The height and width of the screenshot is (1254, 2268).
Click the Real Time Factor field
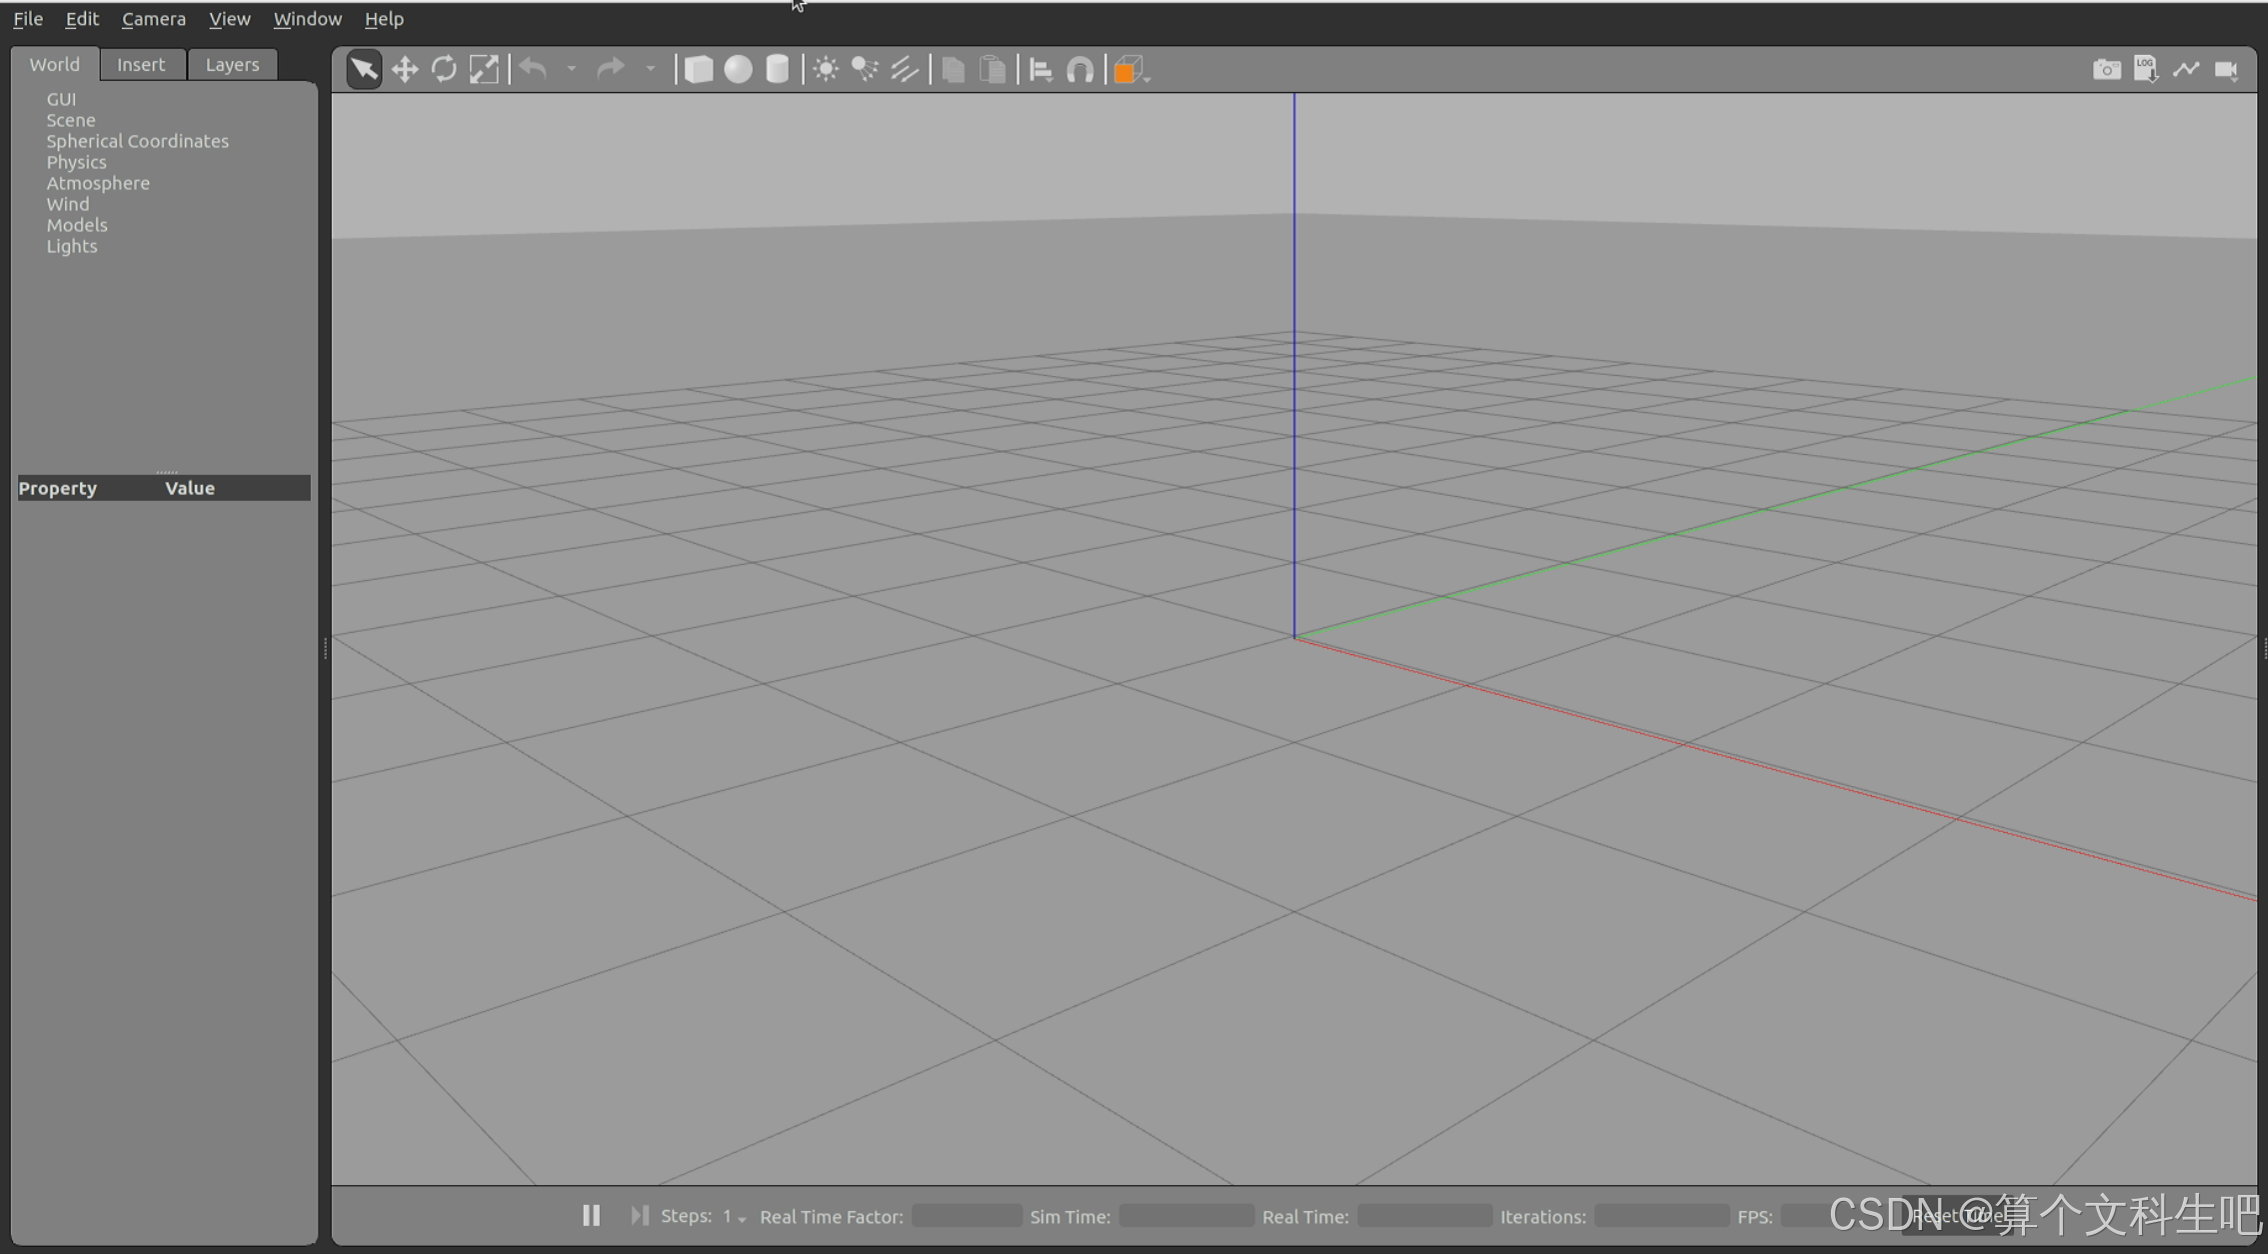click(x=967, y=1216)
